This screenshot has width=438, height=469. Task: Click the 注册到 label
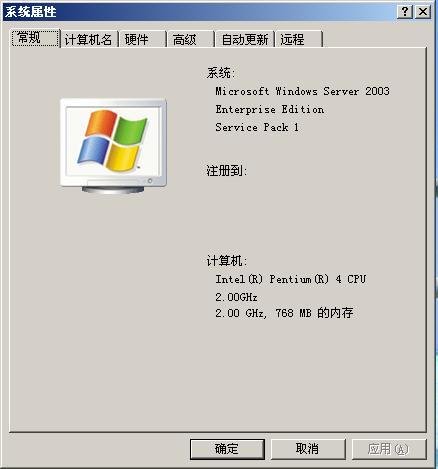pyautogui.click(x=227, y=171)
